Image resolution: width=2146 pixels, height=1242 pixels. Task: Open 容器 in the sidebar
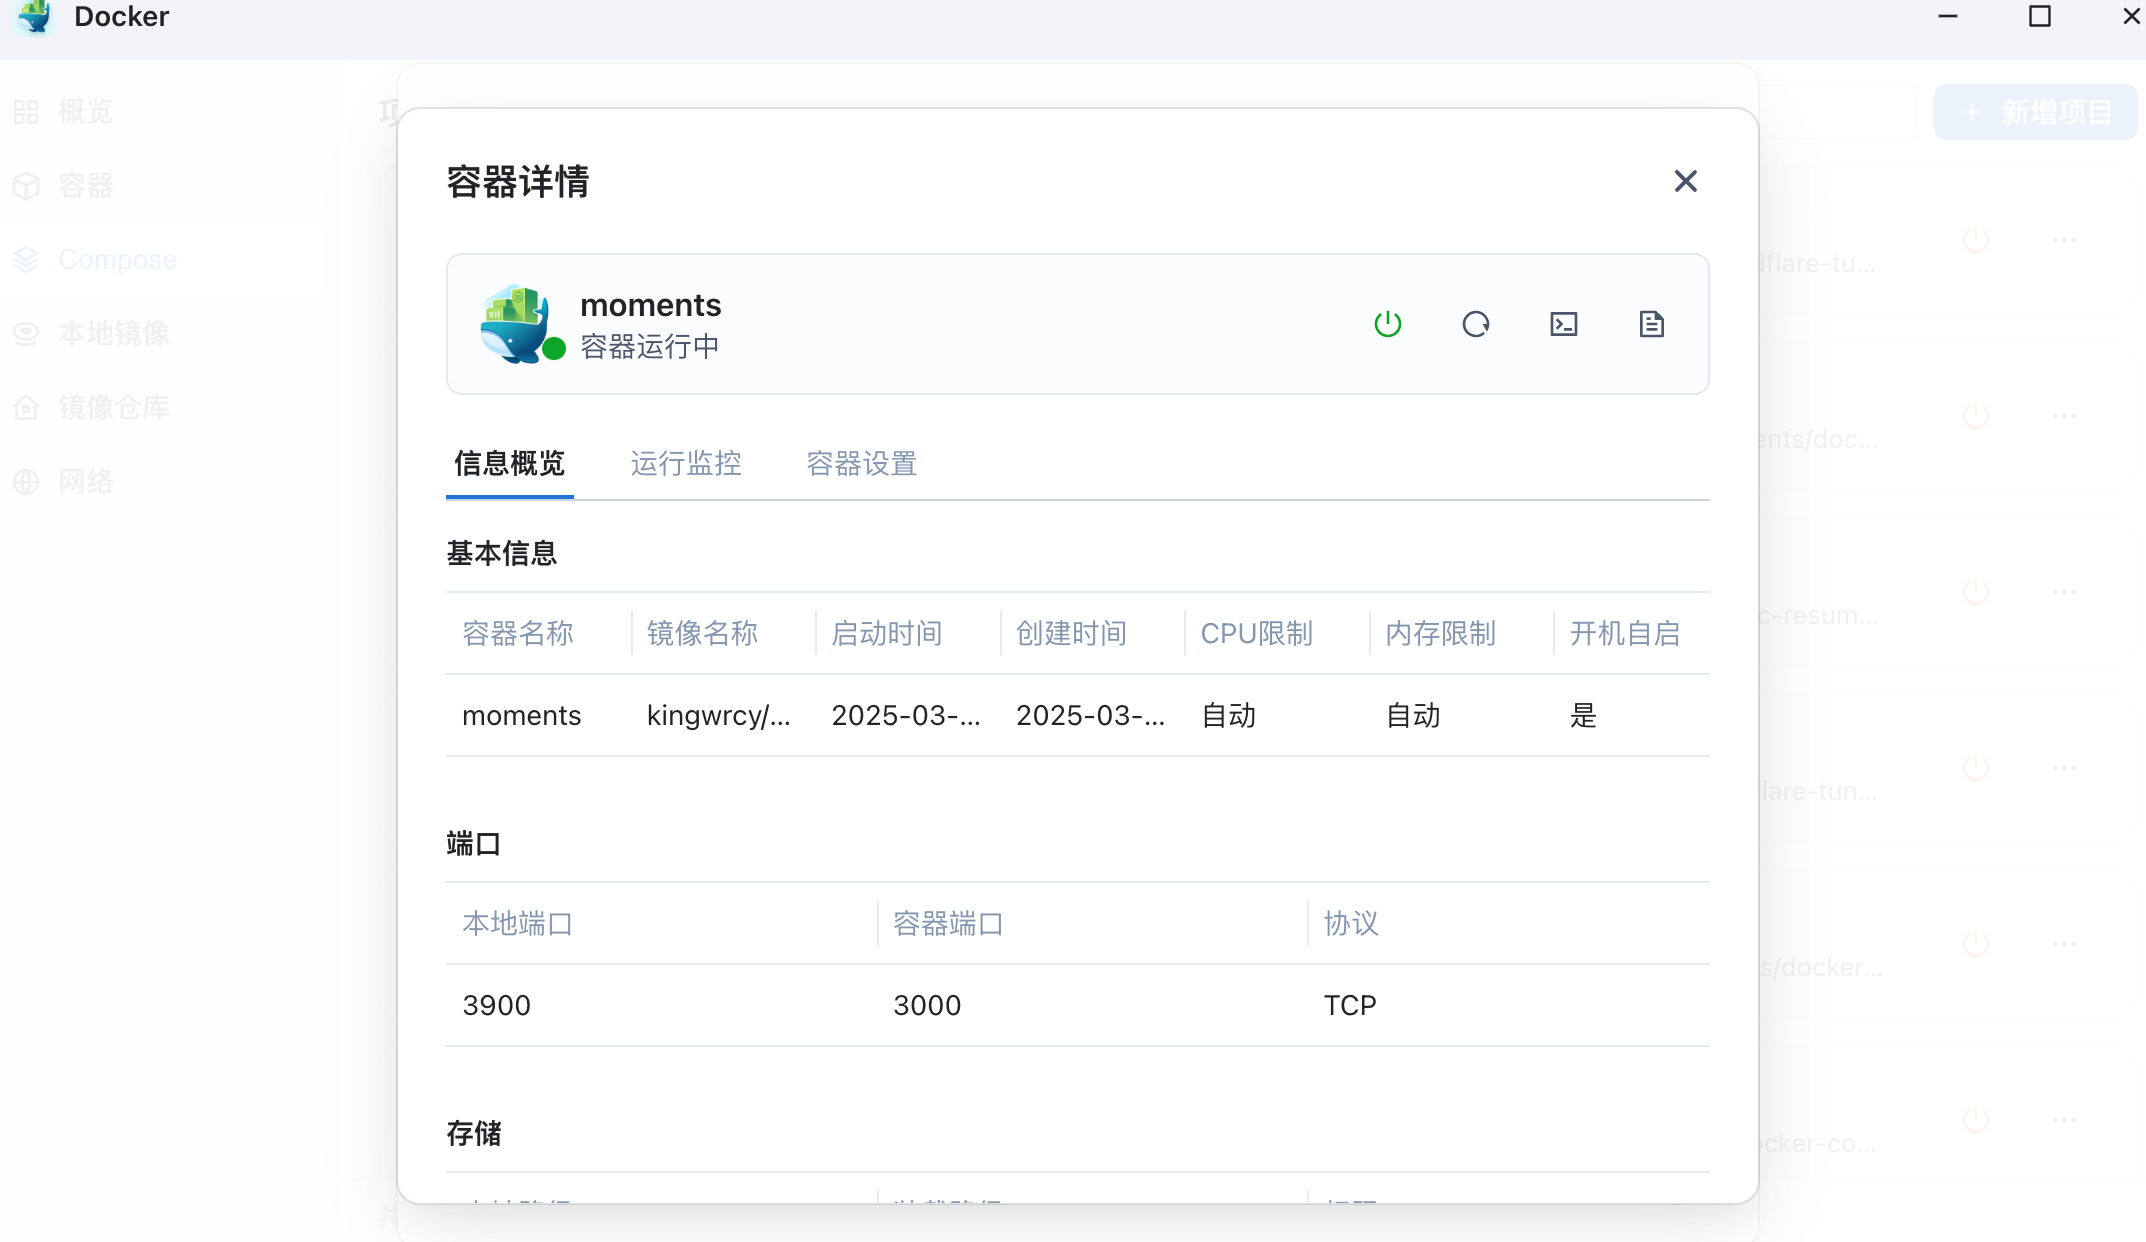(85, 185)
